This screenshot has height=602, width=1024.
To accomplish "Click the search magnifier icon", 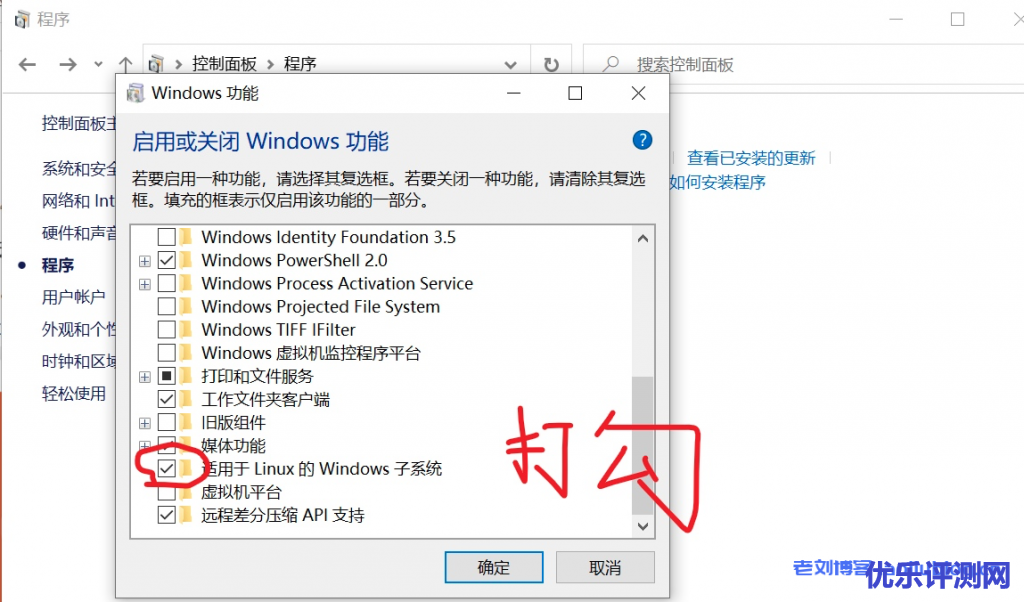I will (x=611, y=64).
